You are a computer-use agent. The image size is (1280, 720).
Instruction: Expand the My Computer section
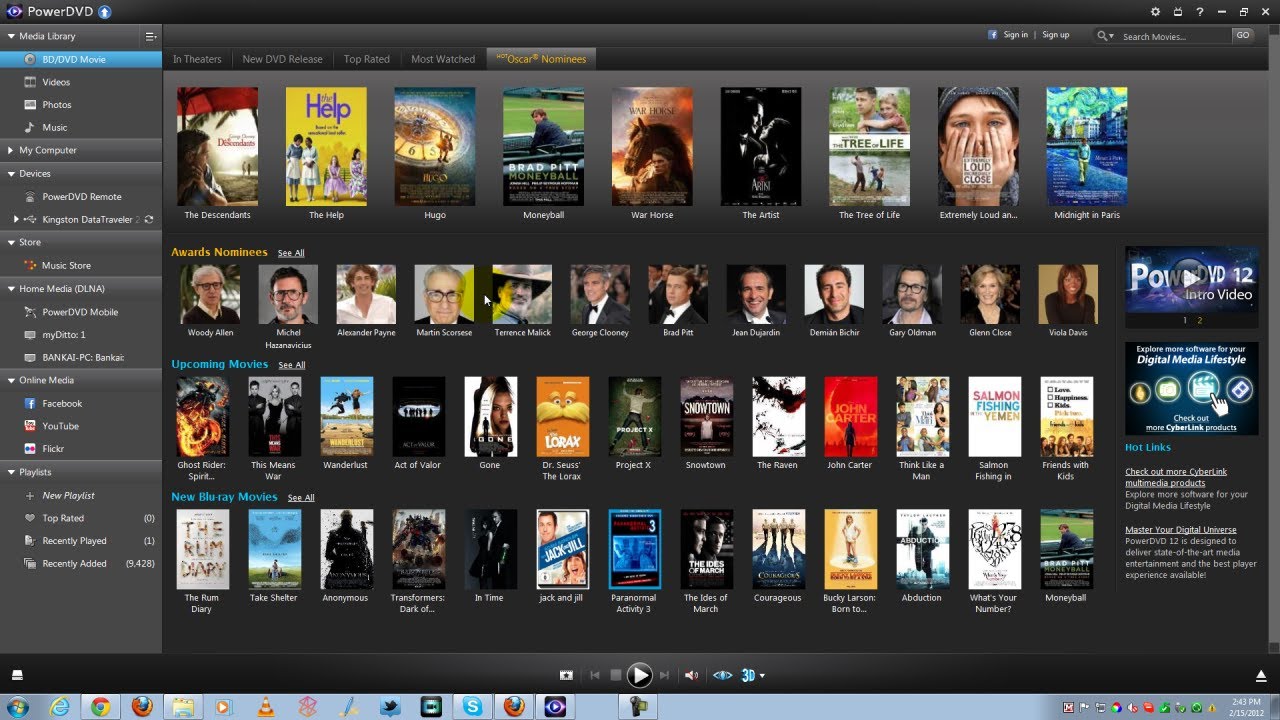pyautogui.click(x=11, y=151)
